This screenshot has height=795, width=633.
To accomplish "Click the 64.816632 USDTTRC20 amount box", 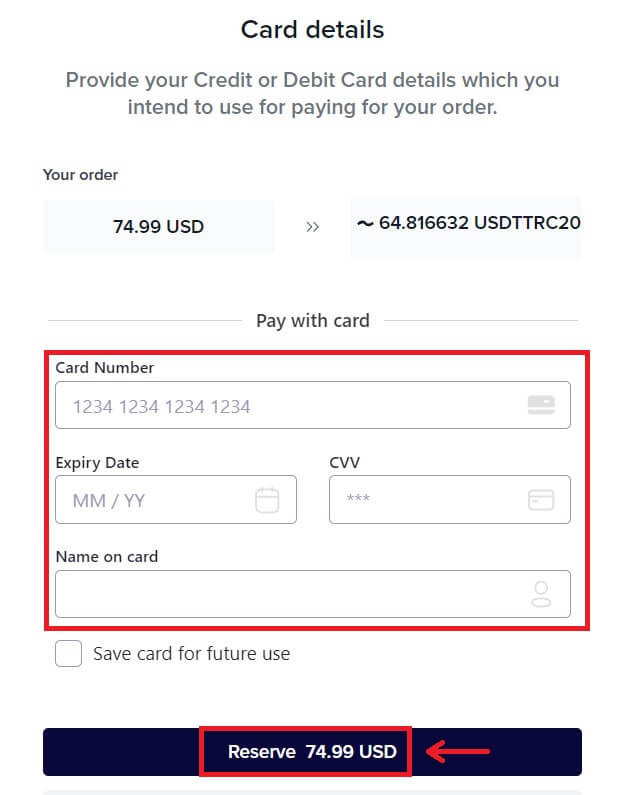I will coord(466,223).
